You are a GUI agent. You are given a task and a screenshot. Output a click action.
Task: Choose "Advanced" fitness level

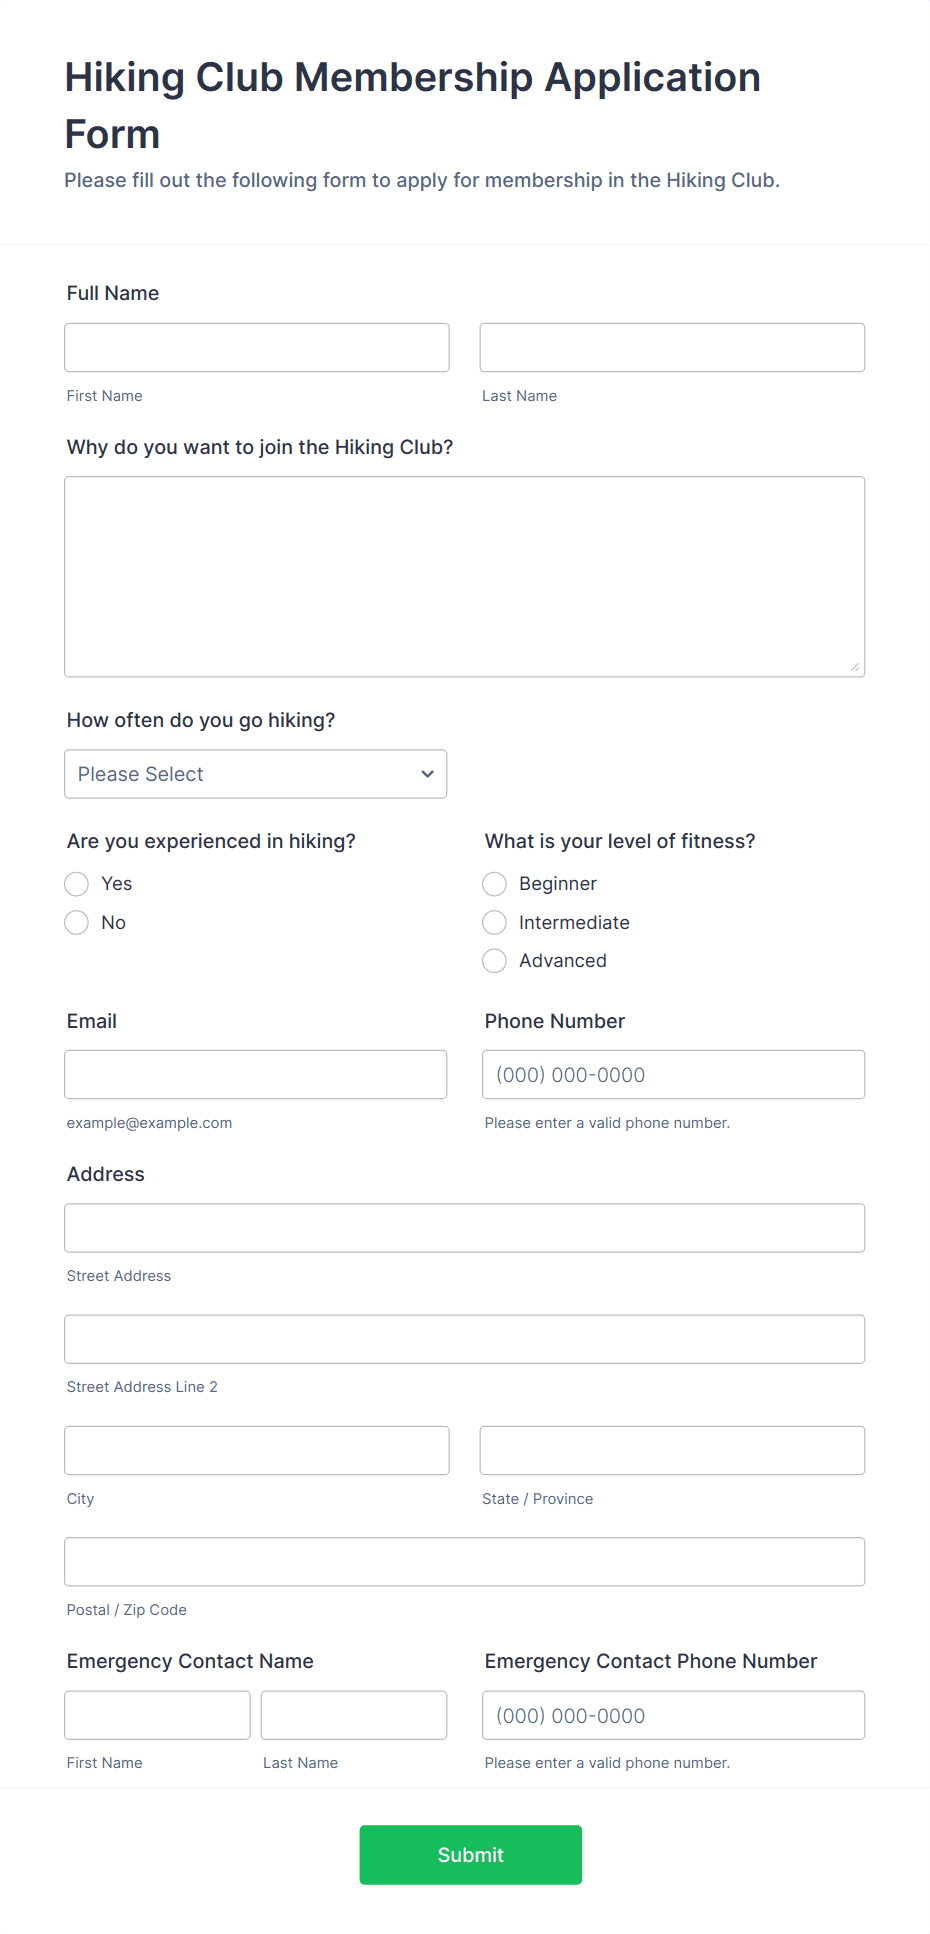(494, 961)
